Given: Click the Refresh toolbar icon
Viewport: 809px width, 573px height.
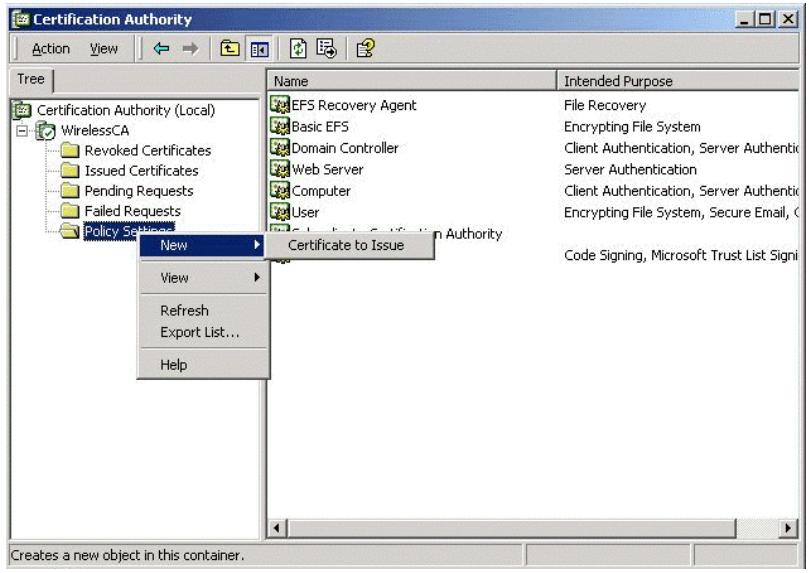Looking at the screenshot, I should pyautogui.click(x=298, y=49).
